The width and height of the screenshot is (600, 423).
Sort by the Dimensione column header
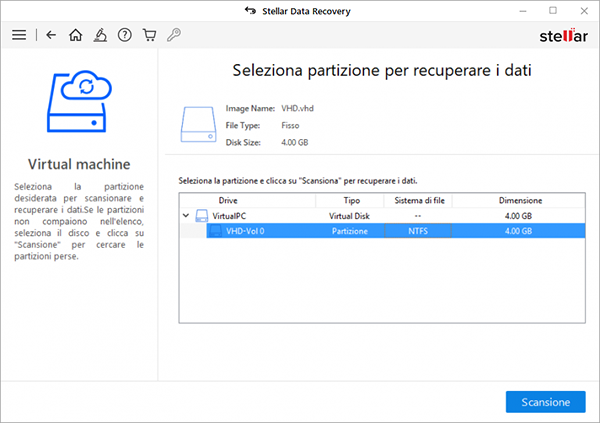(519, 201)
